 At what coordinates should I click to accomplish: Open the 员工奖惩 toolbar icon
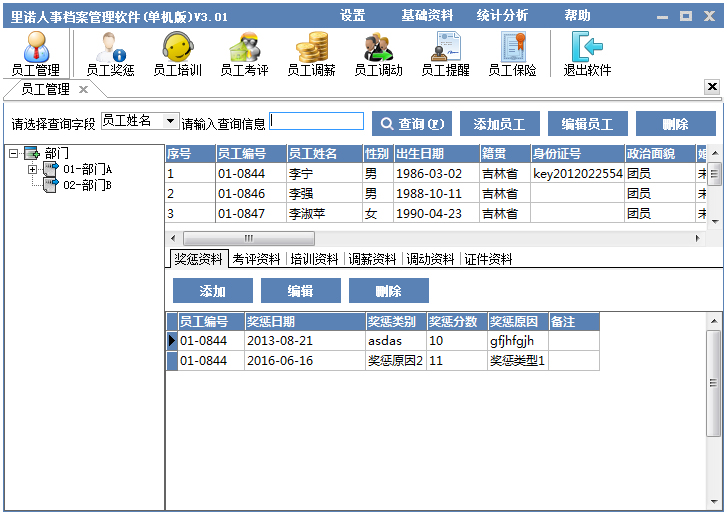[110, 53]
